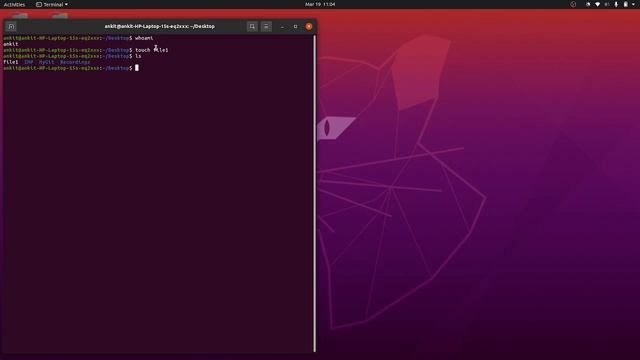Minimize the terminal window
640x360 pixels.
coord(282,27)
